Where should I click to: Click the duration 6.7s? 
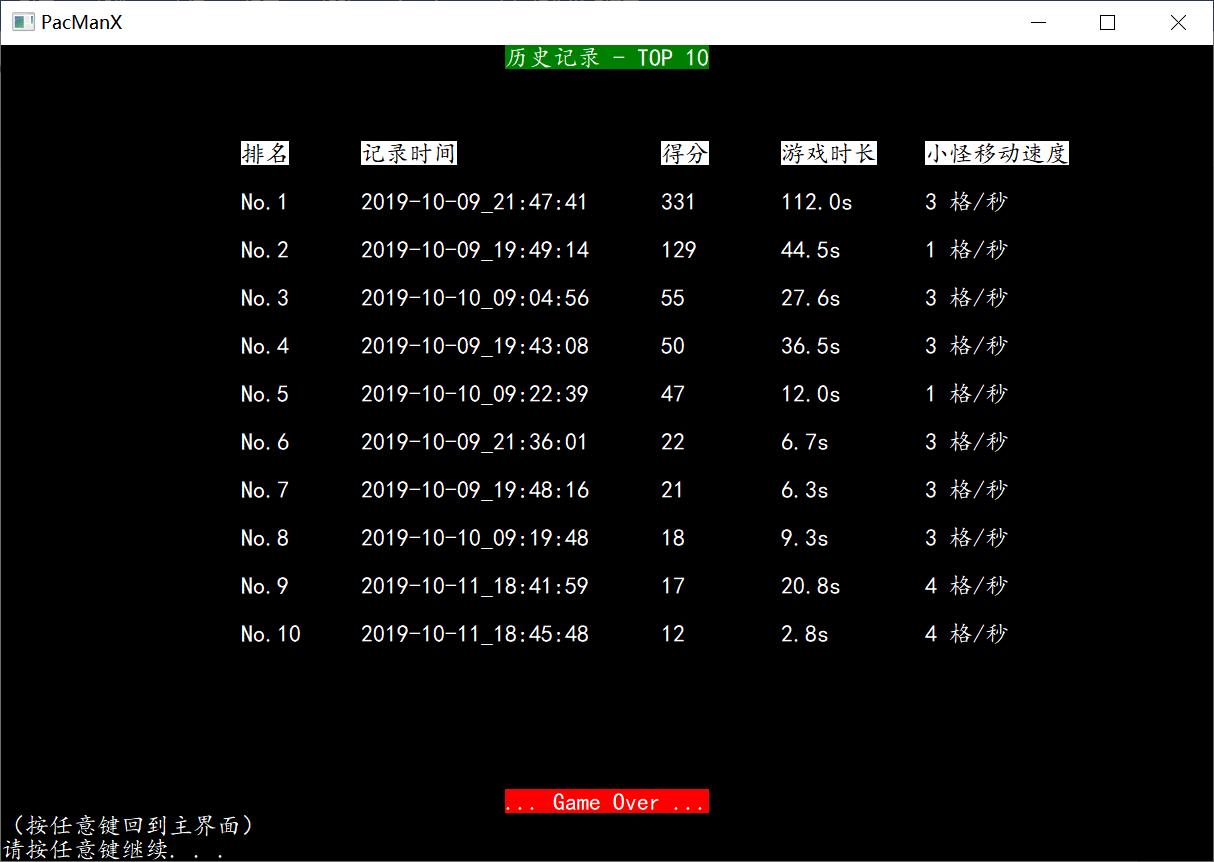pos(805,442)
